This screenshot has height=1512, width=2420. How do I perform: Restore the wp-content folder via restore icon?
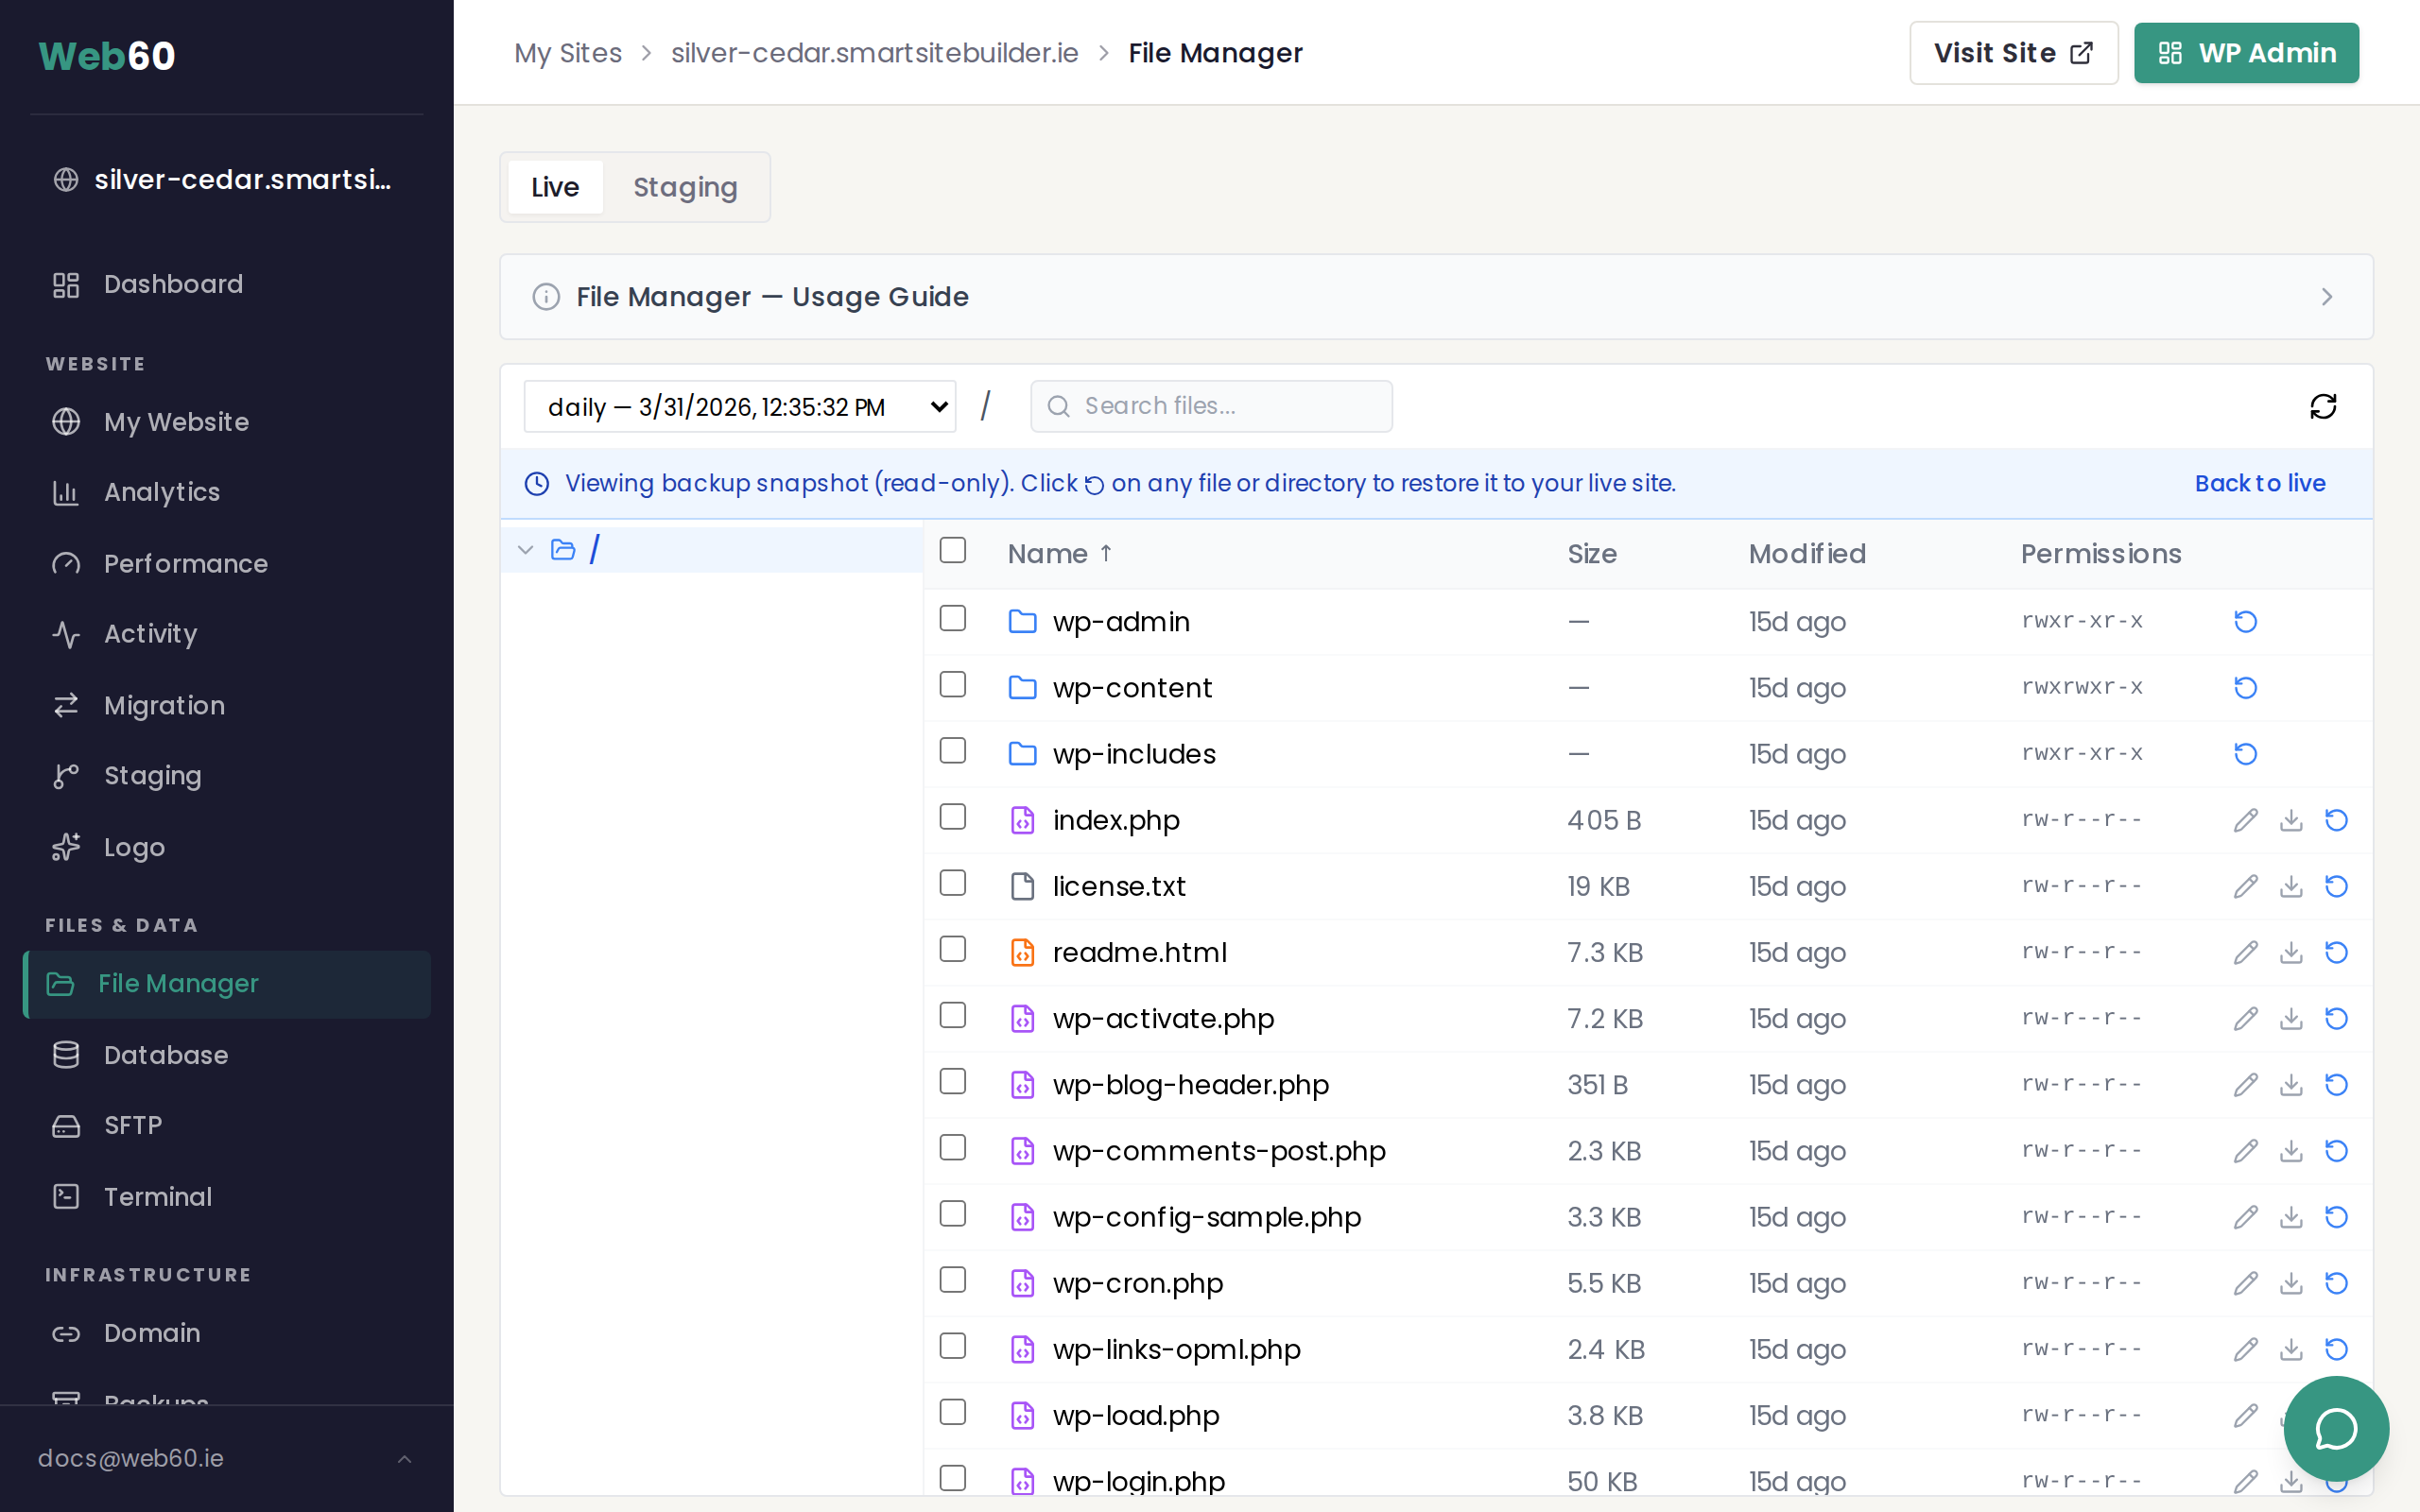tap(2245, 687)
